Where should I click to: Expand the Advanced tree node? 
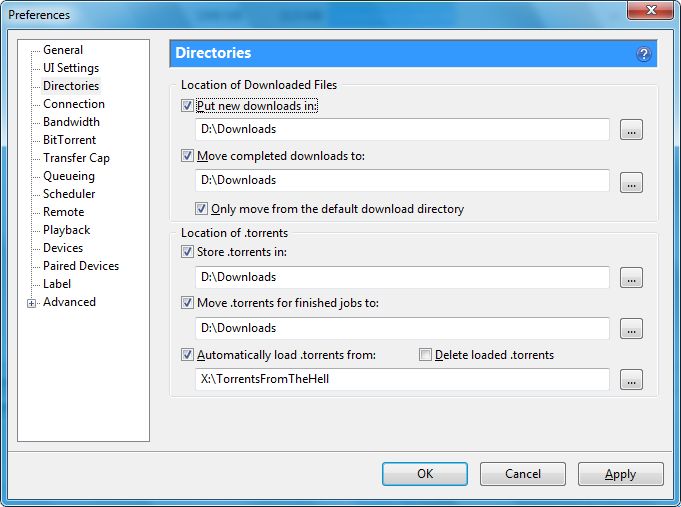(32, 303)
